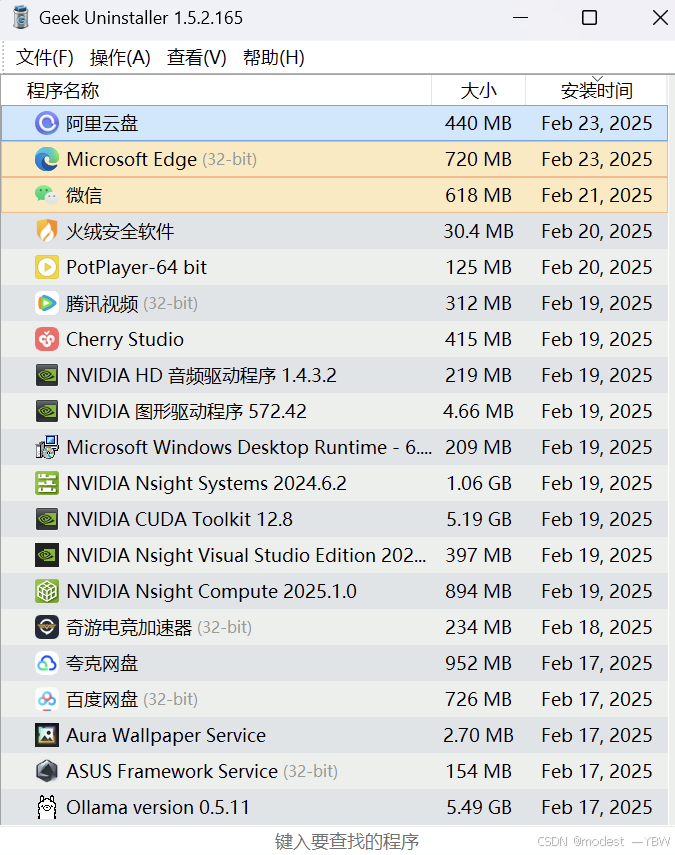Click the 1.06 GB size value
The height and width of the screenshot is (855, 675).
pos(479,483)
